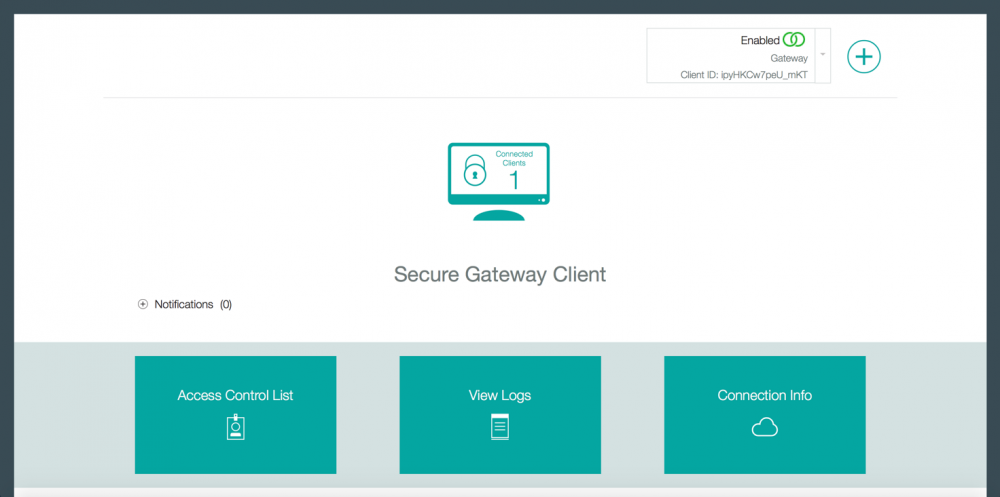The image size is (1000, 497).
Task: Open the View Logs tile
Action: coord(500,415)
